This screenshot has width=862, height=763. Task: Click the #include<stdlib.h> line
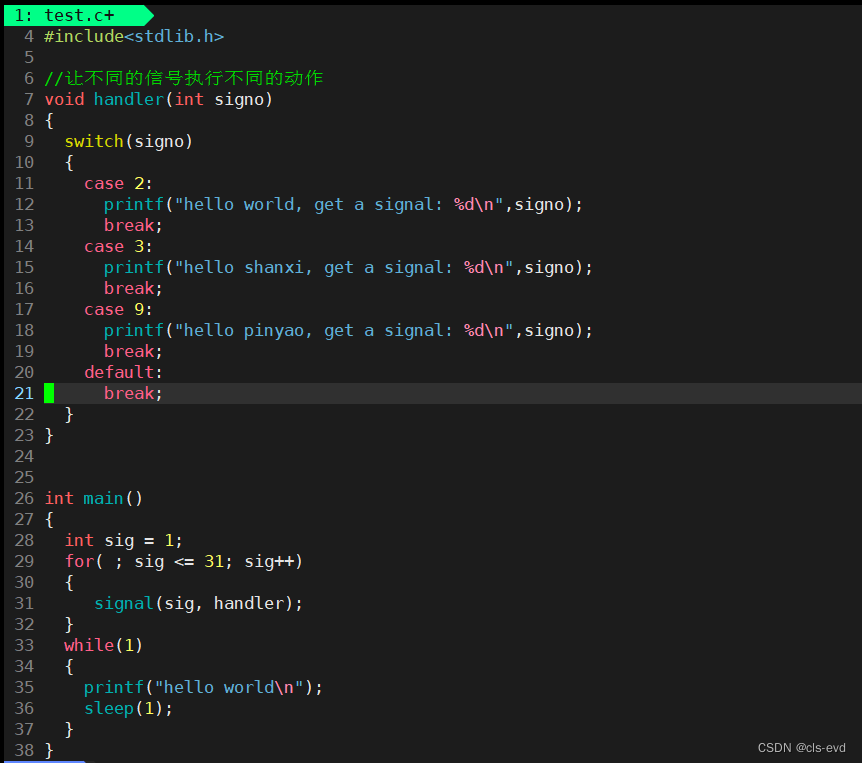(x=134, y=37)
